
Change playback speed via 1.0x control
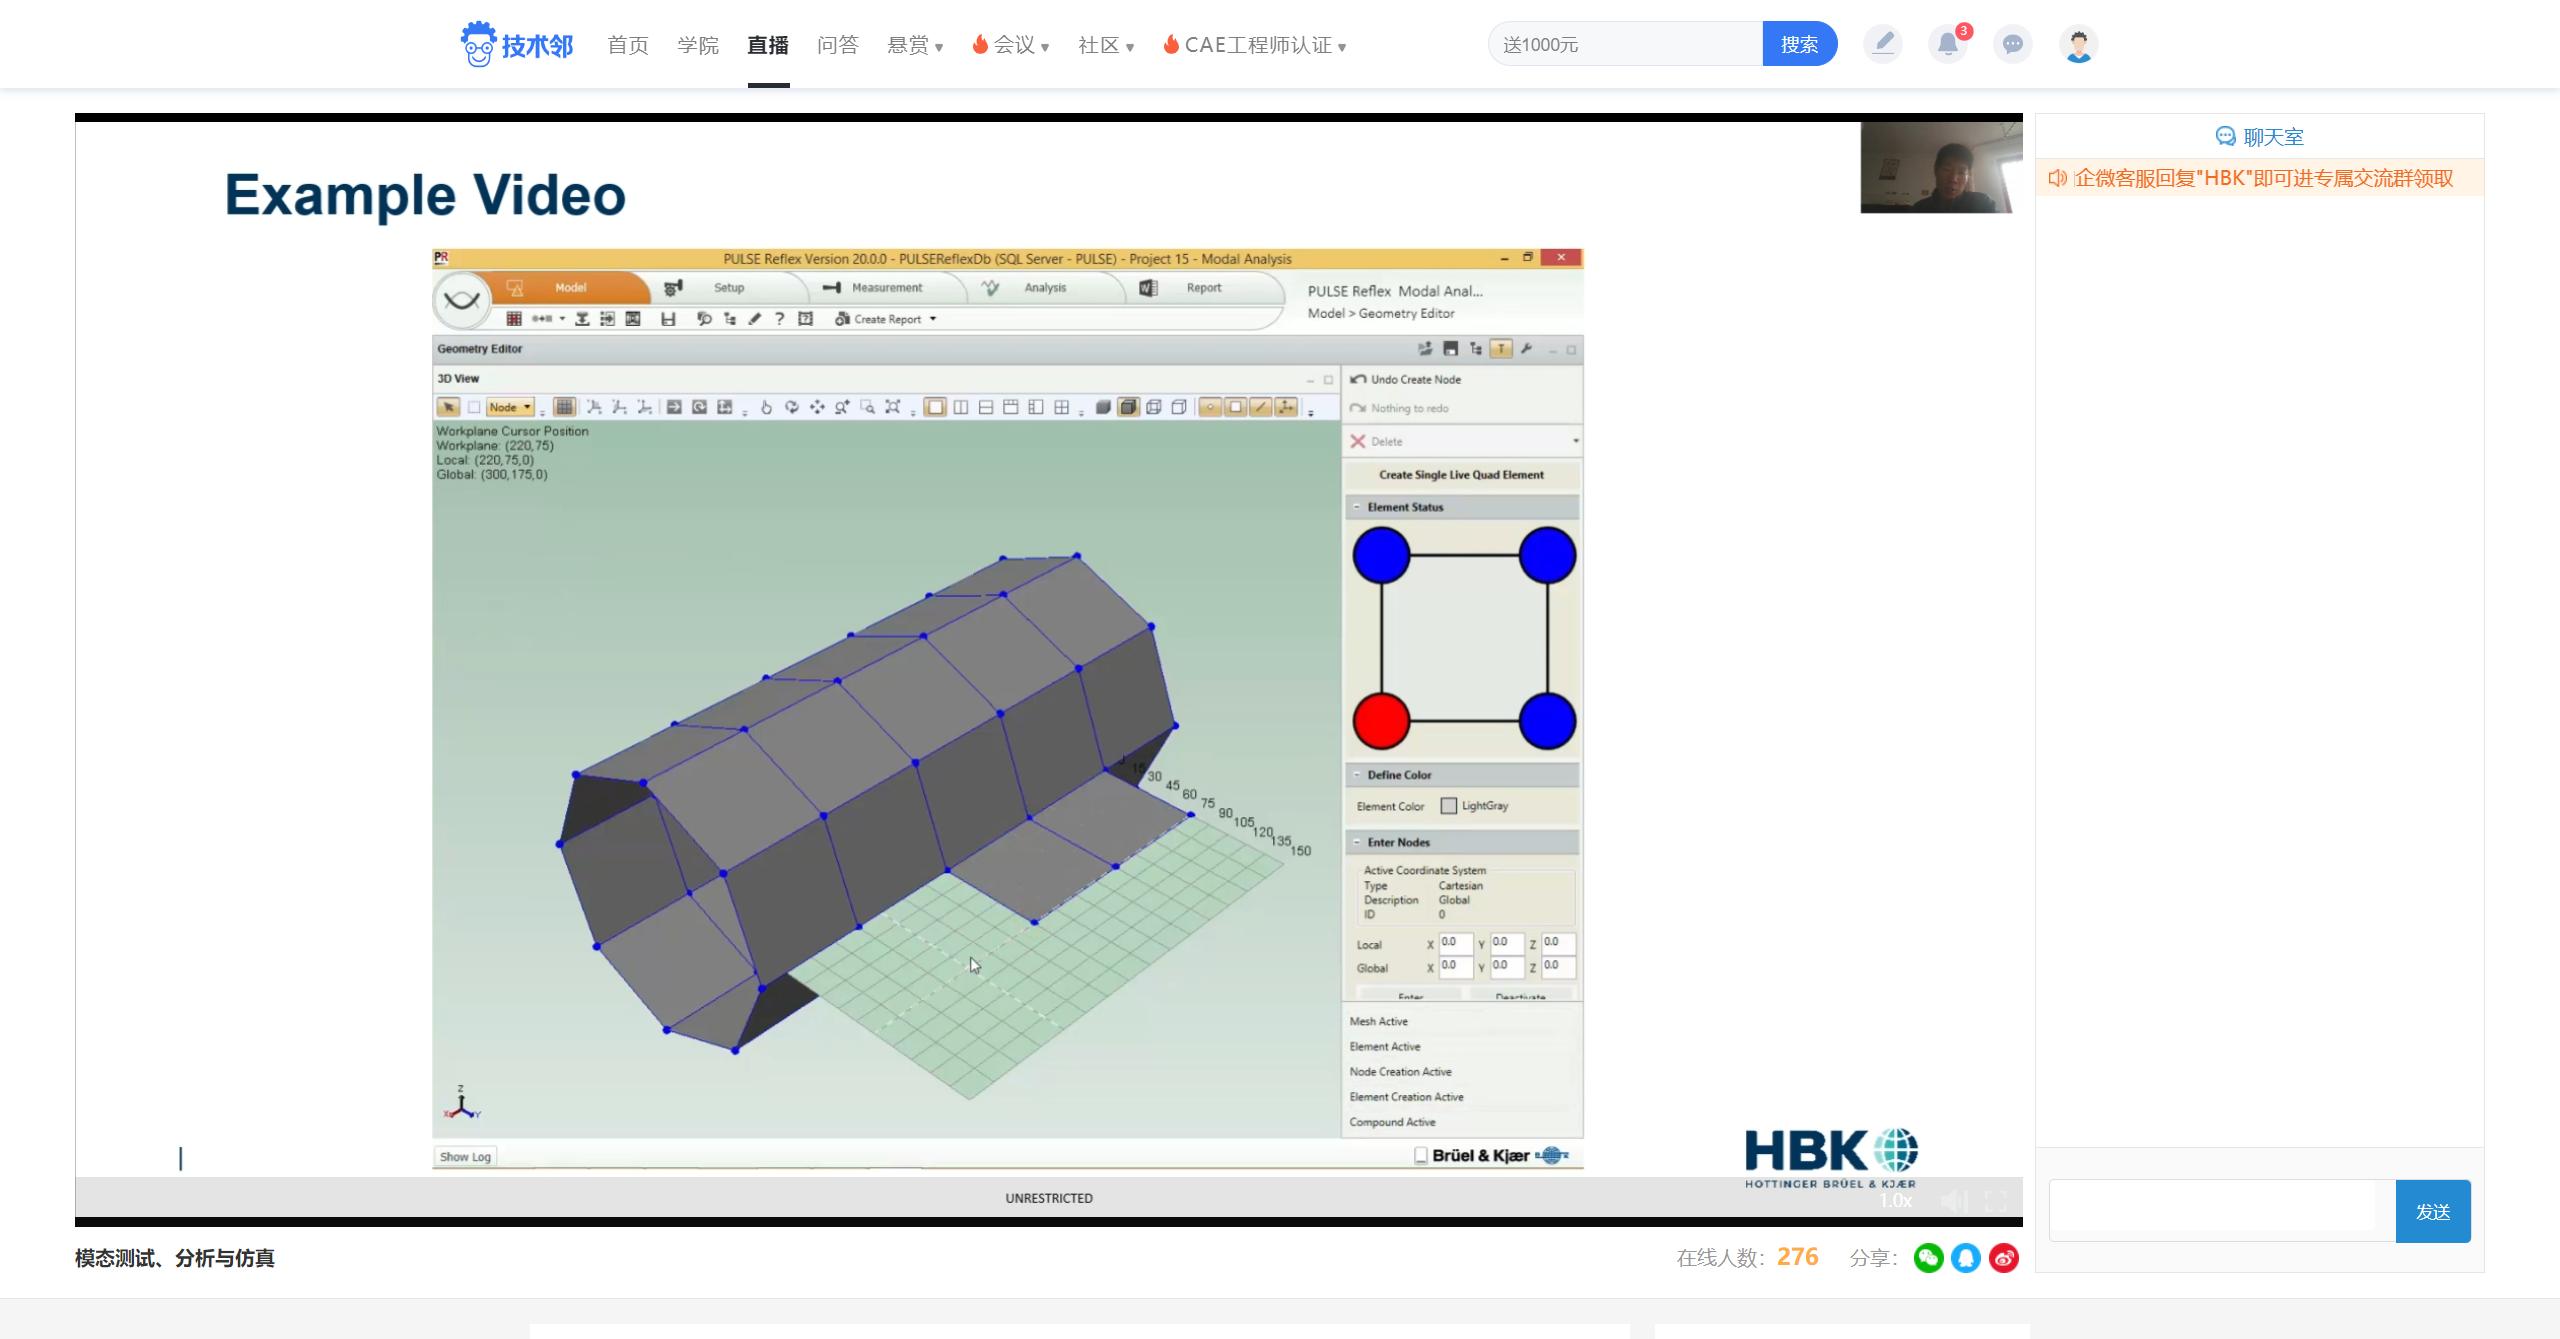click(x=1895, y=1201)
